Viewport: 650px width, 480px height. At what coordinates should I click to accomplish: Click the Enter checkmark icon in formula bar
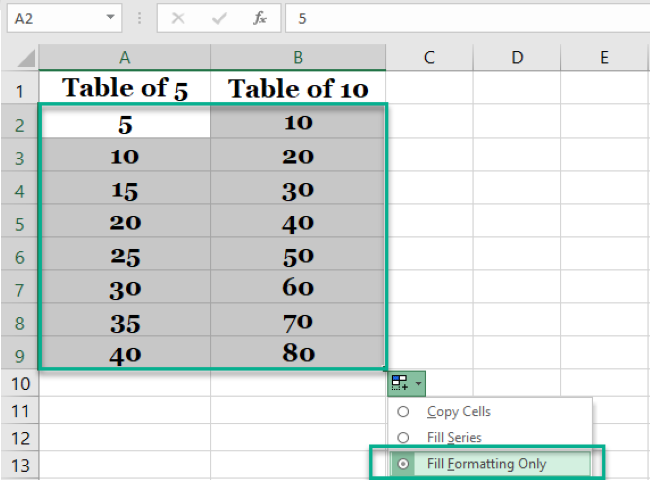(x=218, y=18)
